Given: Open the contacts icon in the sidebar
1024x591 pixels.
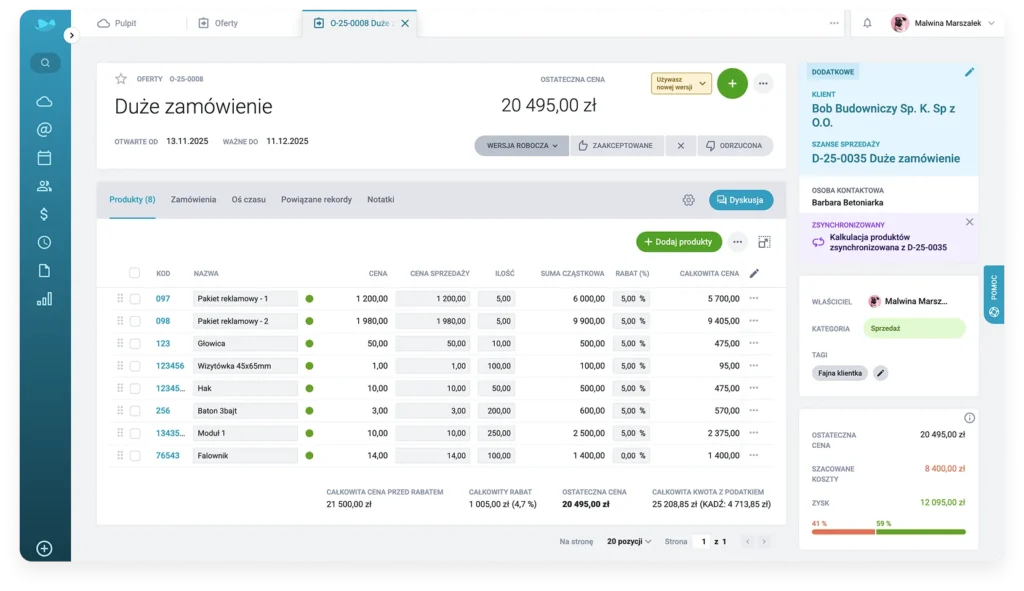Looking at the screenshot, I should pyautogui.click(x=44, y=185).
